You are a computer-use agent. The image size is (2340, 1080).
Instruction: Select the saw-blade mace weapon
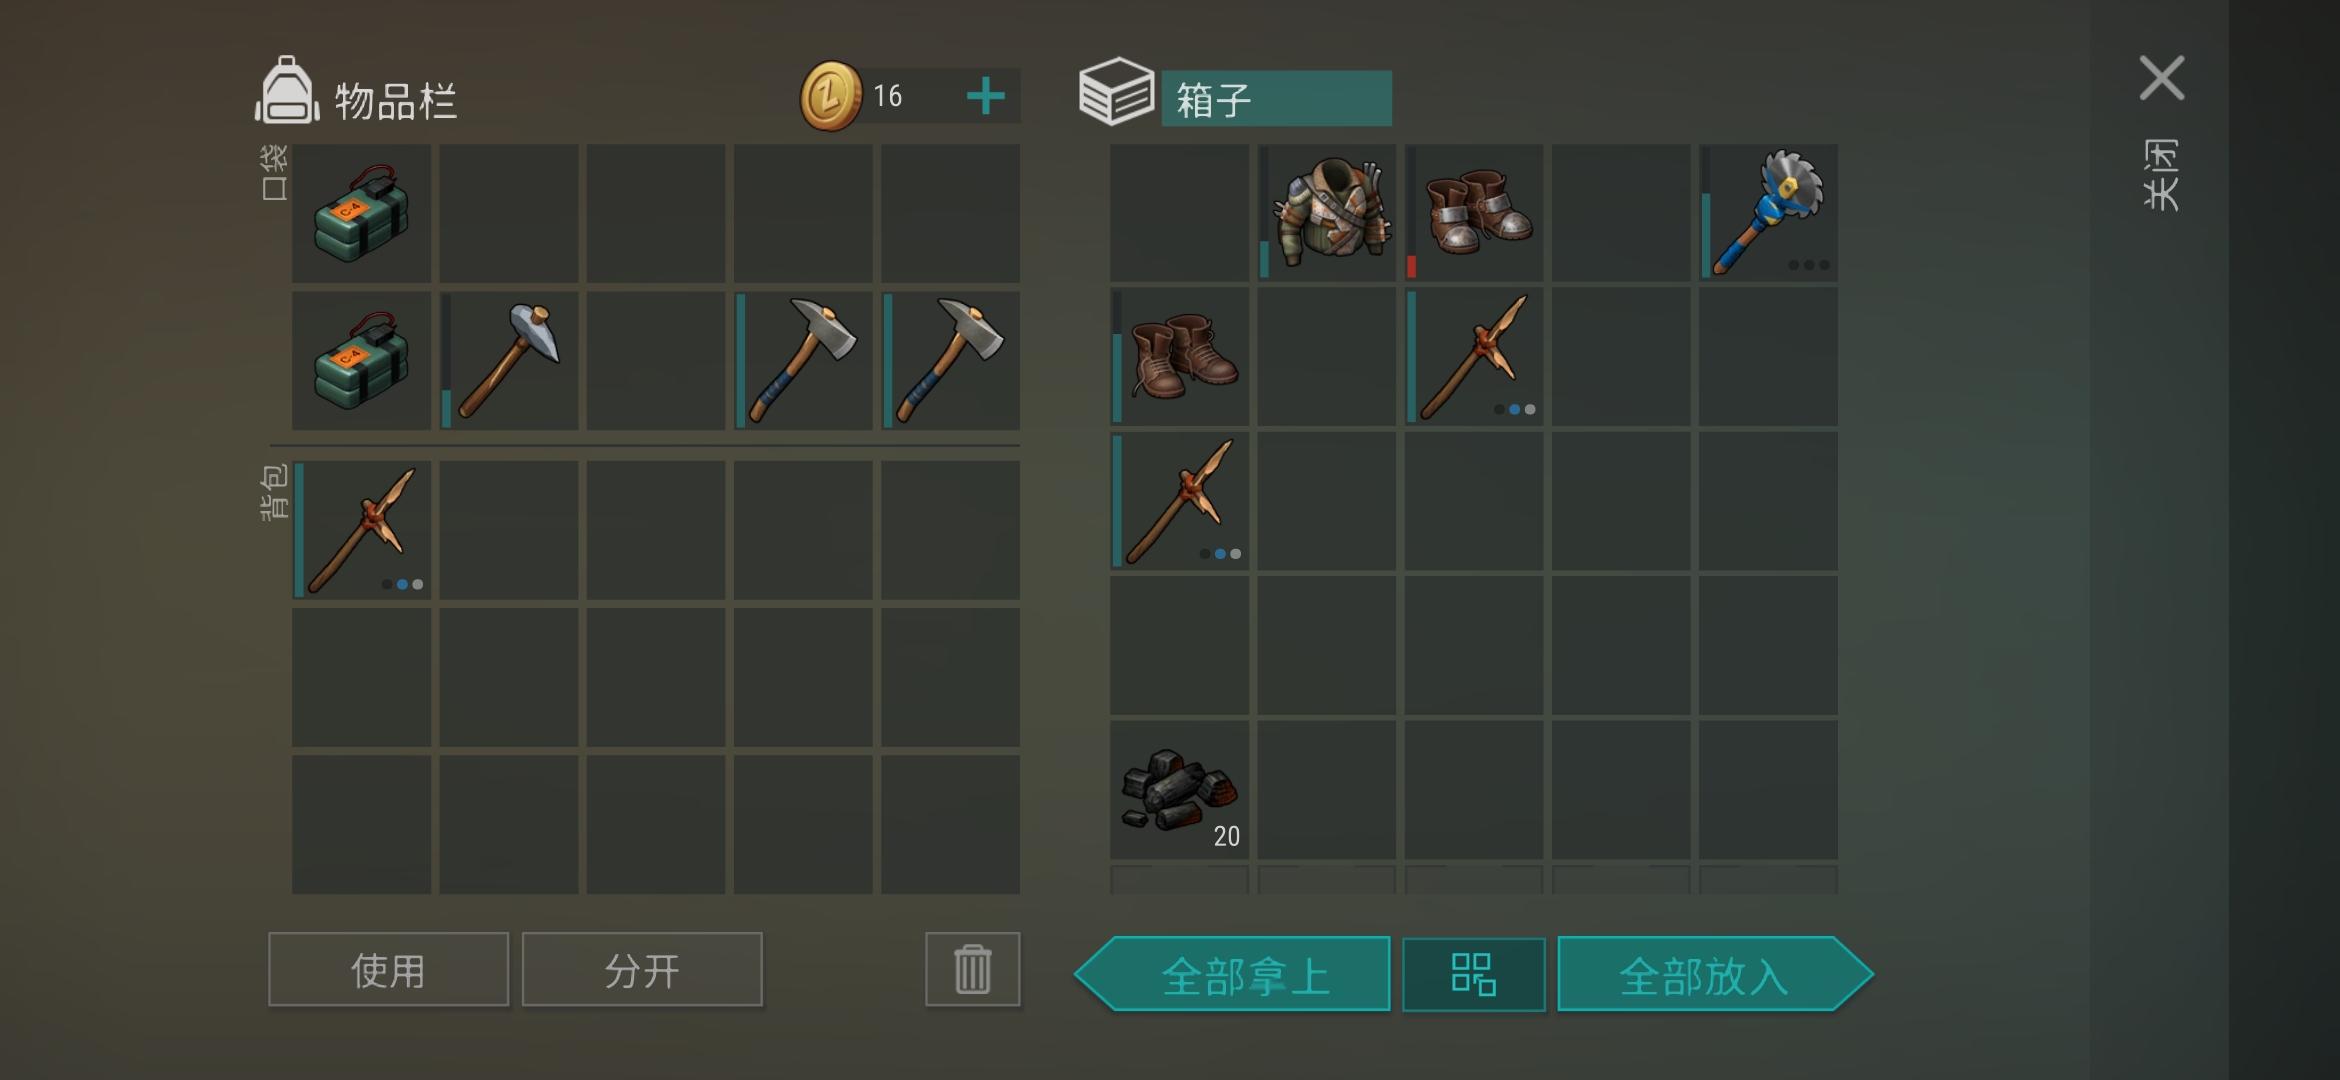[1769, 213]
